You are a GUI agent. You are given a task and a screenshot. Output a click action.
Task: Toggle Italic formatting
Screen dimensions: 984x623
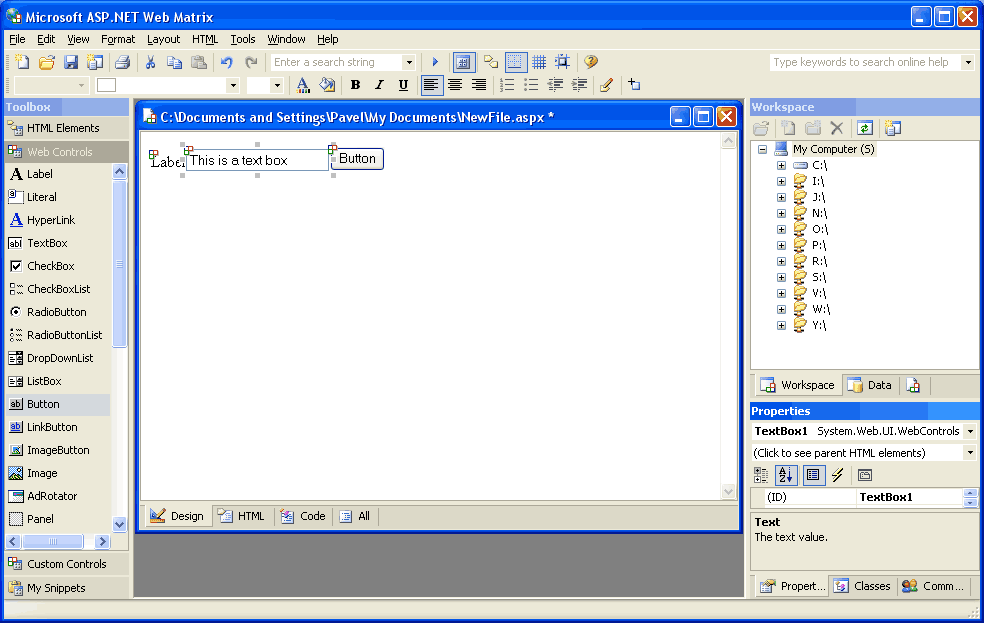click(x=379, y=85)
